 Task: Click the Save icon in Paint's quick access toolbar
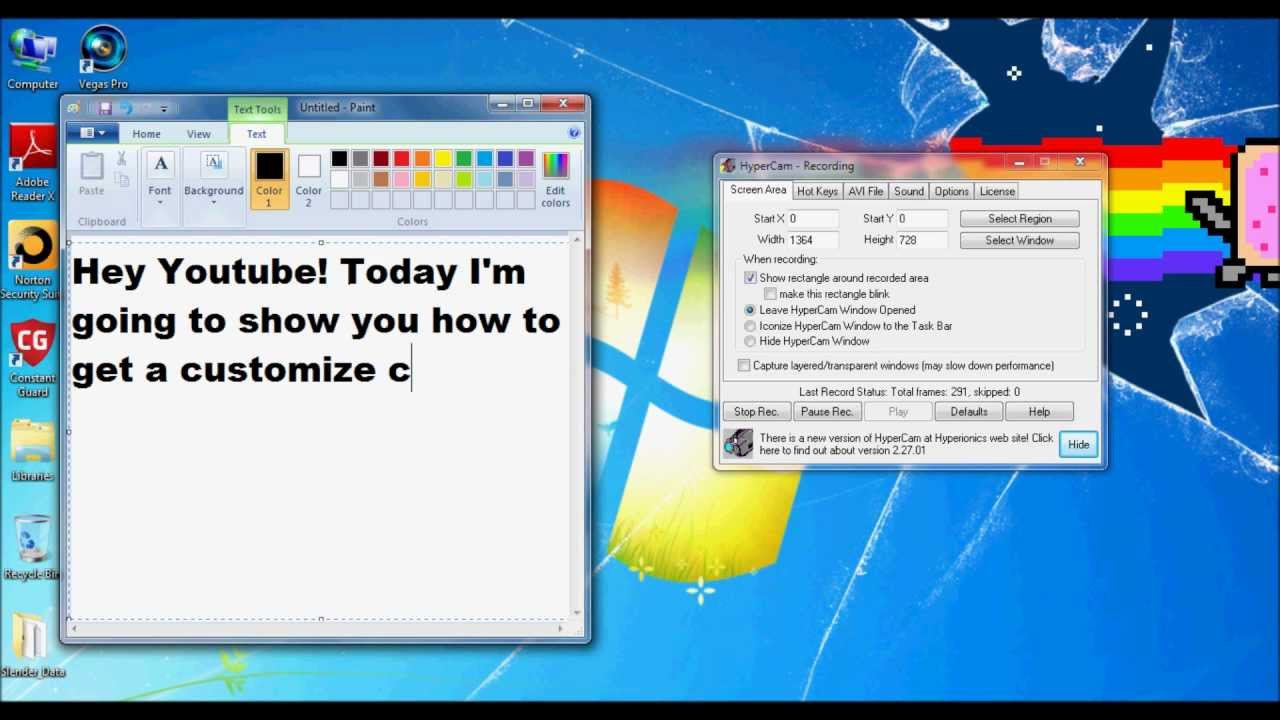tap(104, 108)
